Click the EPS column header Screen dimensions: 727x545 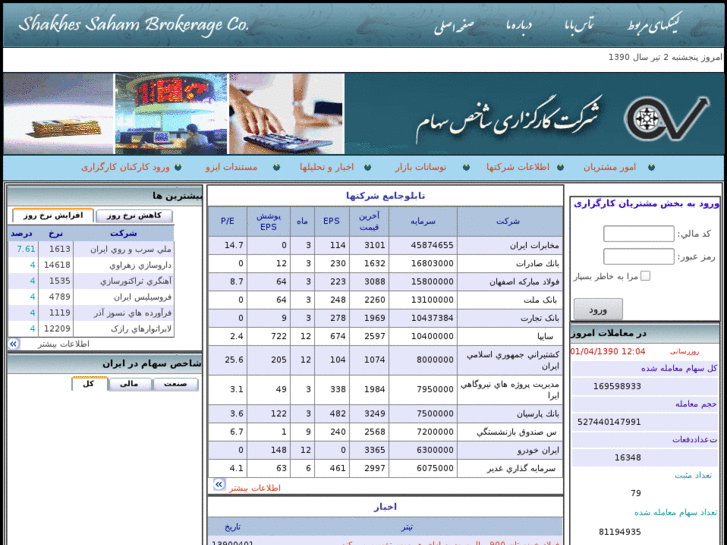pyautogui.click(x=331, y=221)
